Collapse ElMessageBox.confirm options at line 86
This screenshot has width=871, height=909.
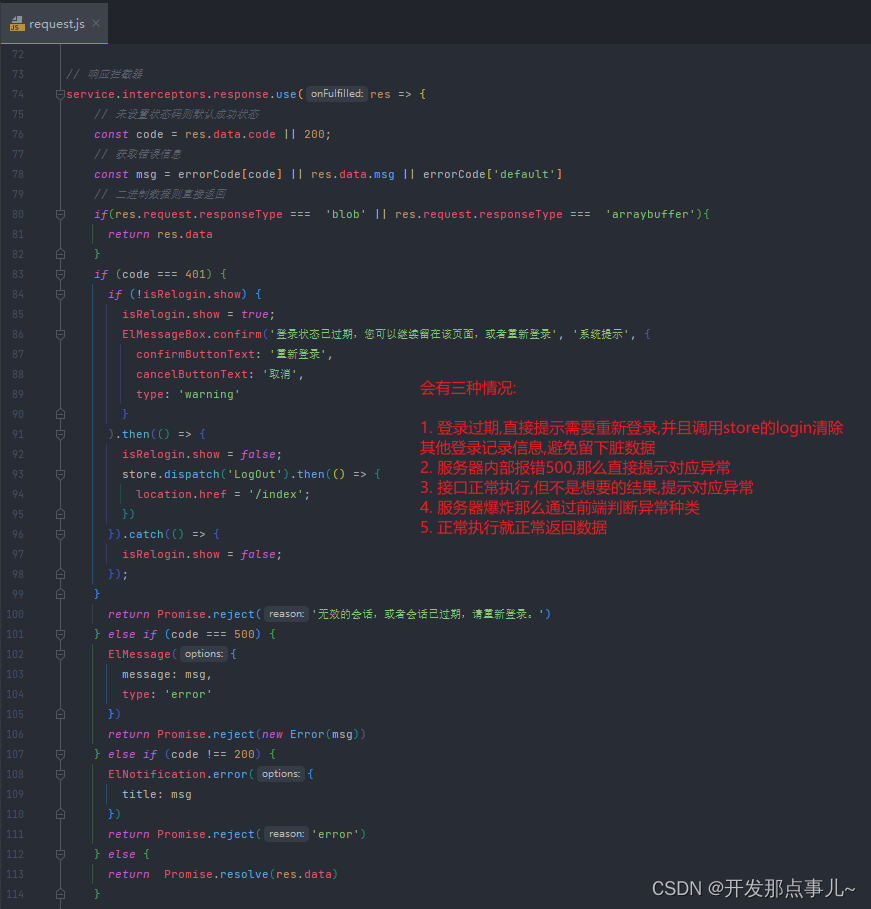[60, 334]
